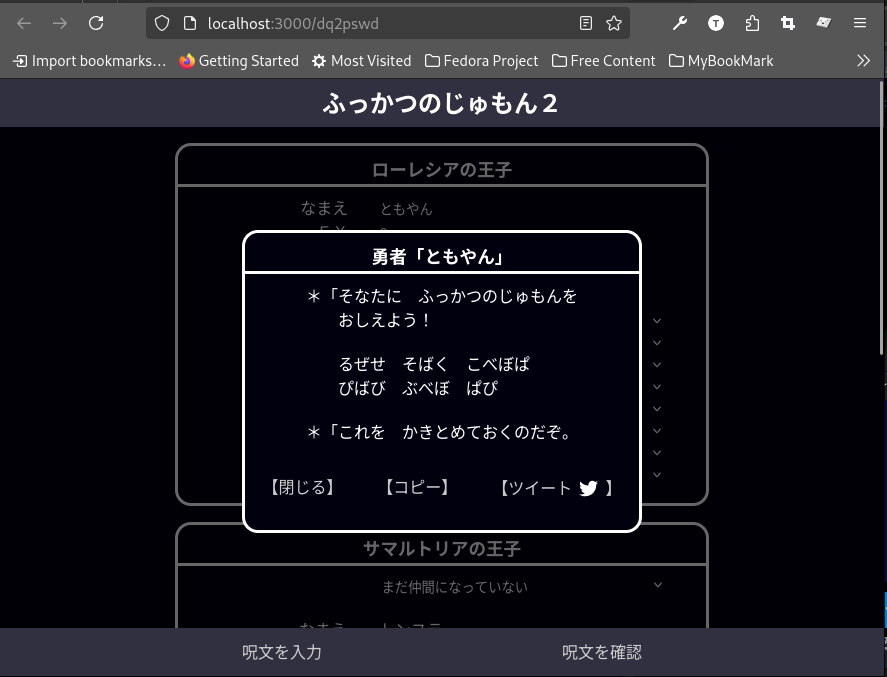Take a screenshot with the crop tool icon
Screen dimensions: 887x677
(x=788, y=23)
